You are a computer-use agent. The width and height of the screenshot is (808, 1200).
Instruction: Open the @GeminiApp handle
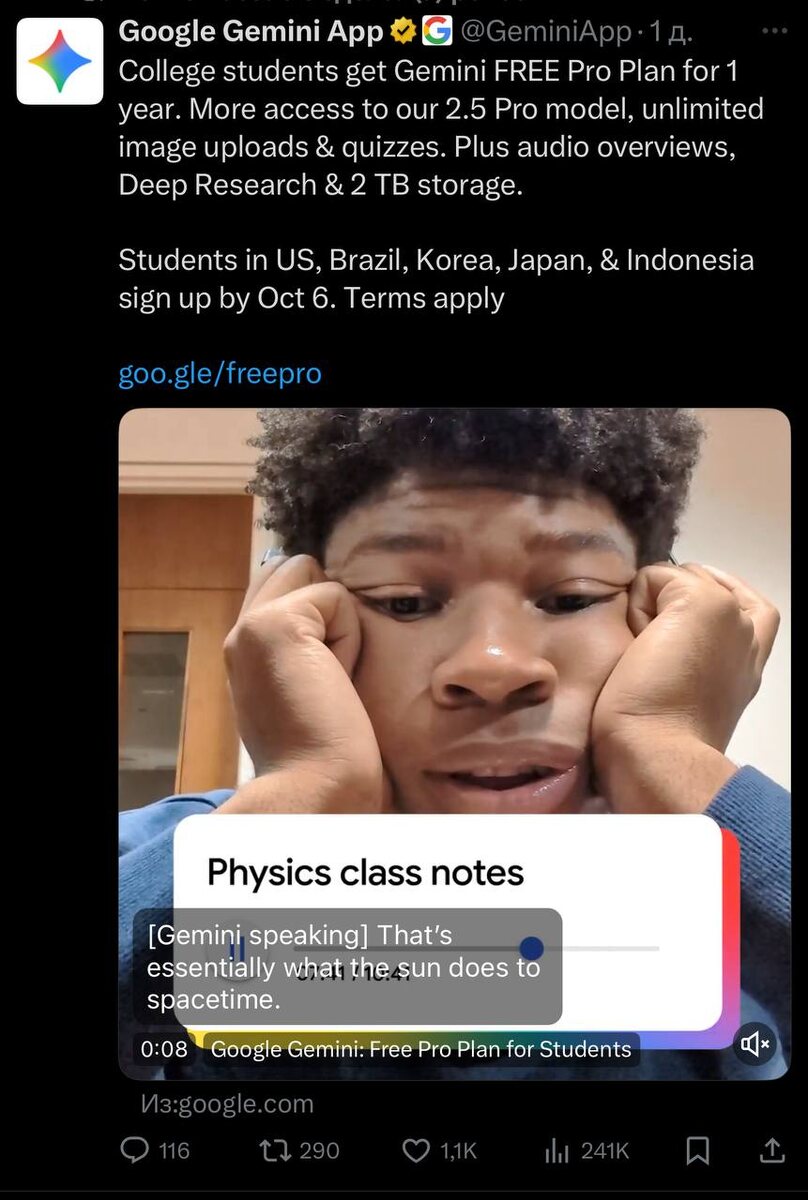pyautogui.click(x=545, y=33)
